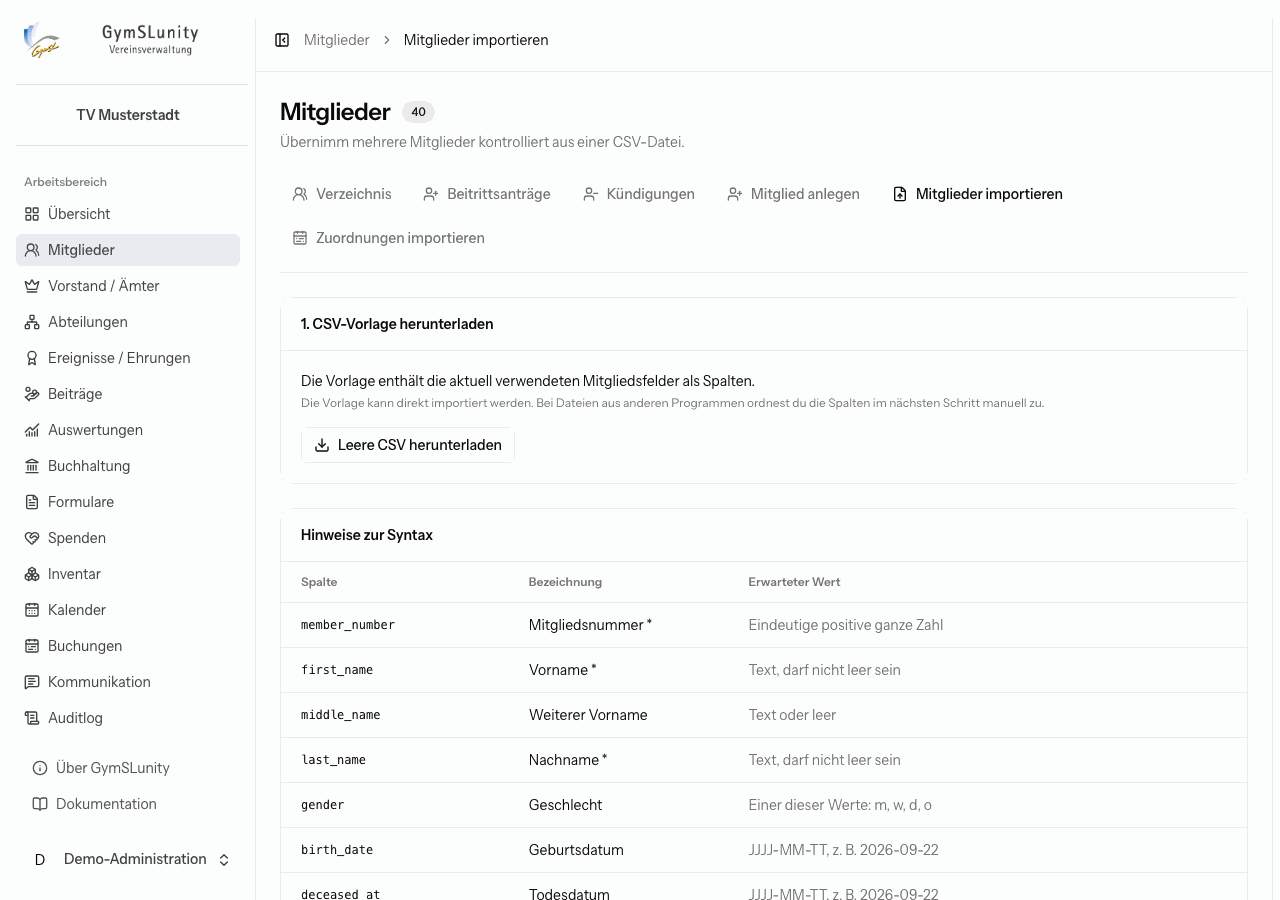Click the Kommunikation message icon
This screenshot has width=1280, height=900.
(x=32, y=682)
